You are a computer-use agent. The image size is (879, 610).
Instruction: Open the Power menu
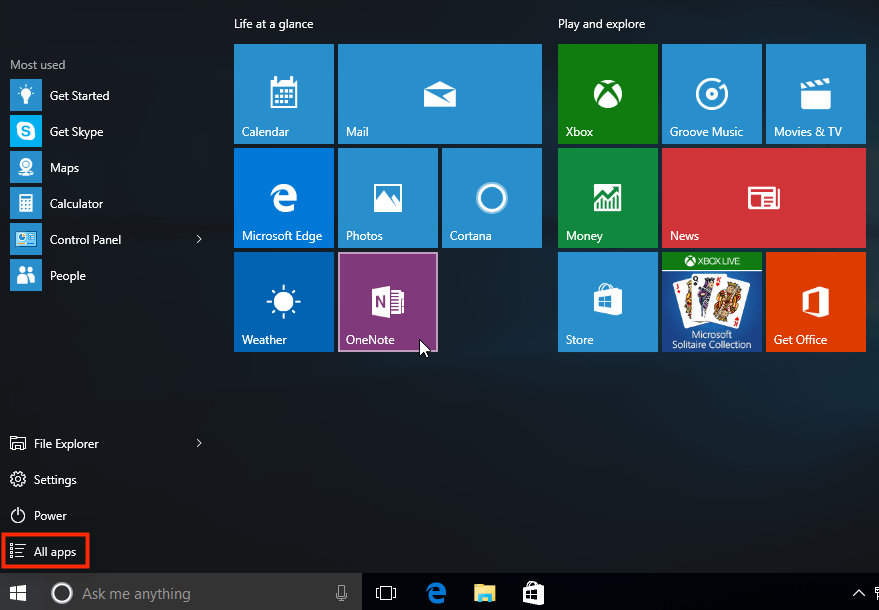tap(49, 515)
